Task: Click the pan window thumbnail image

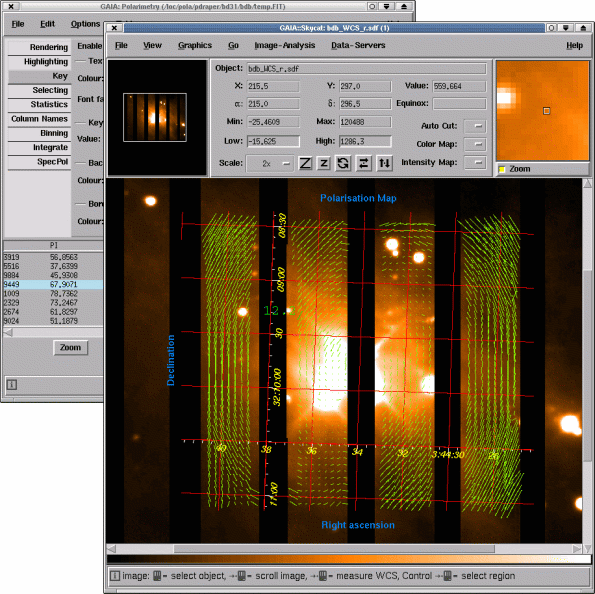Action: (155, 117)
